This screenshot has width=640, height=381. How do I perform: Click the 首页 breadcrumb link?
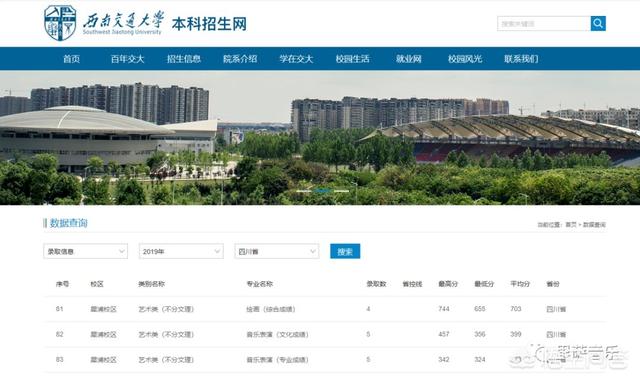pyautogui.click(x=571, y=225)
